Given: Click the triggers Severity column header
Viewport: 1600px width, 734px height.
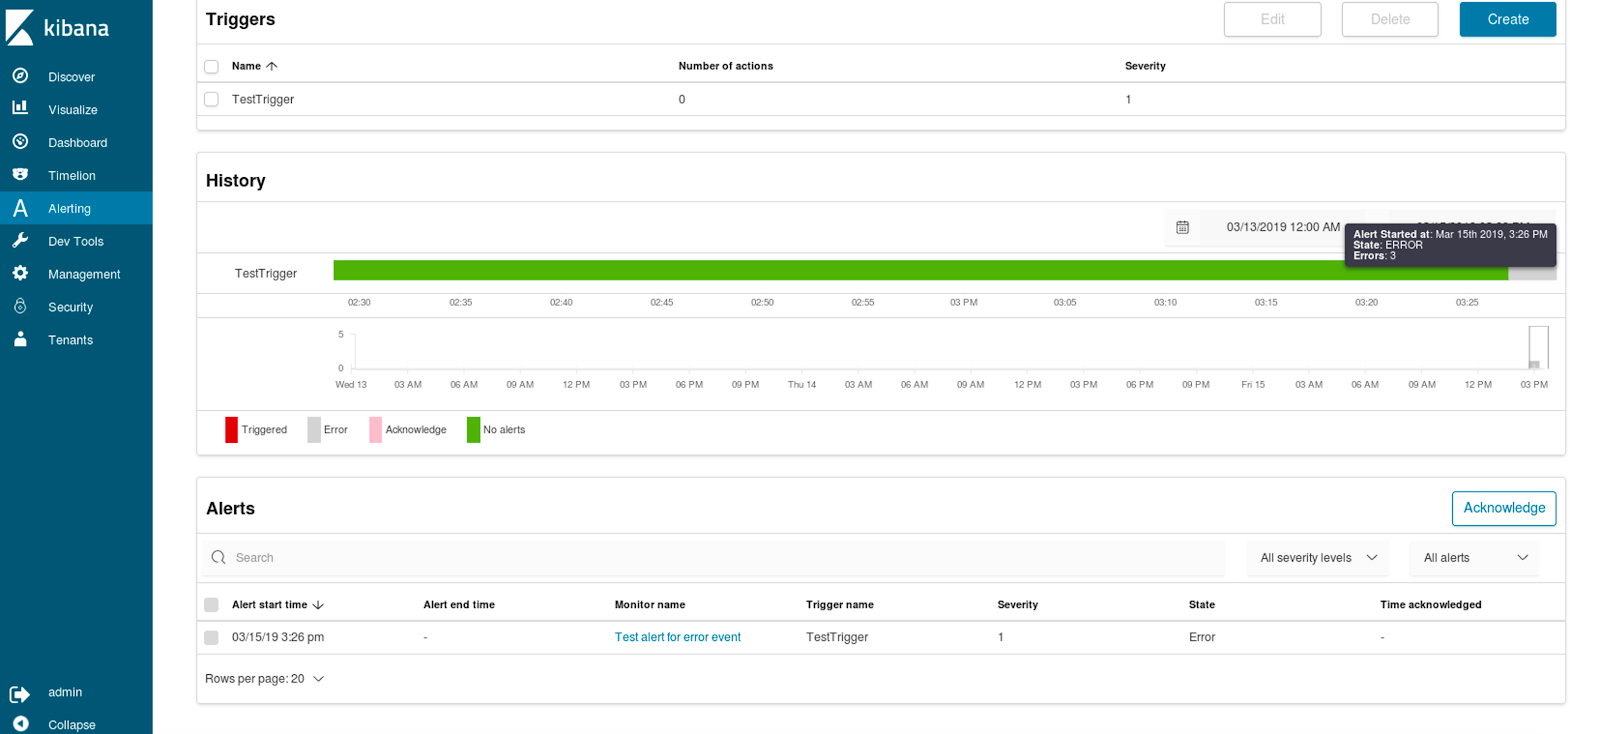Looking at the screenshot, I should pyautogui.click(x=1145, y=66).
